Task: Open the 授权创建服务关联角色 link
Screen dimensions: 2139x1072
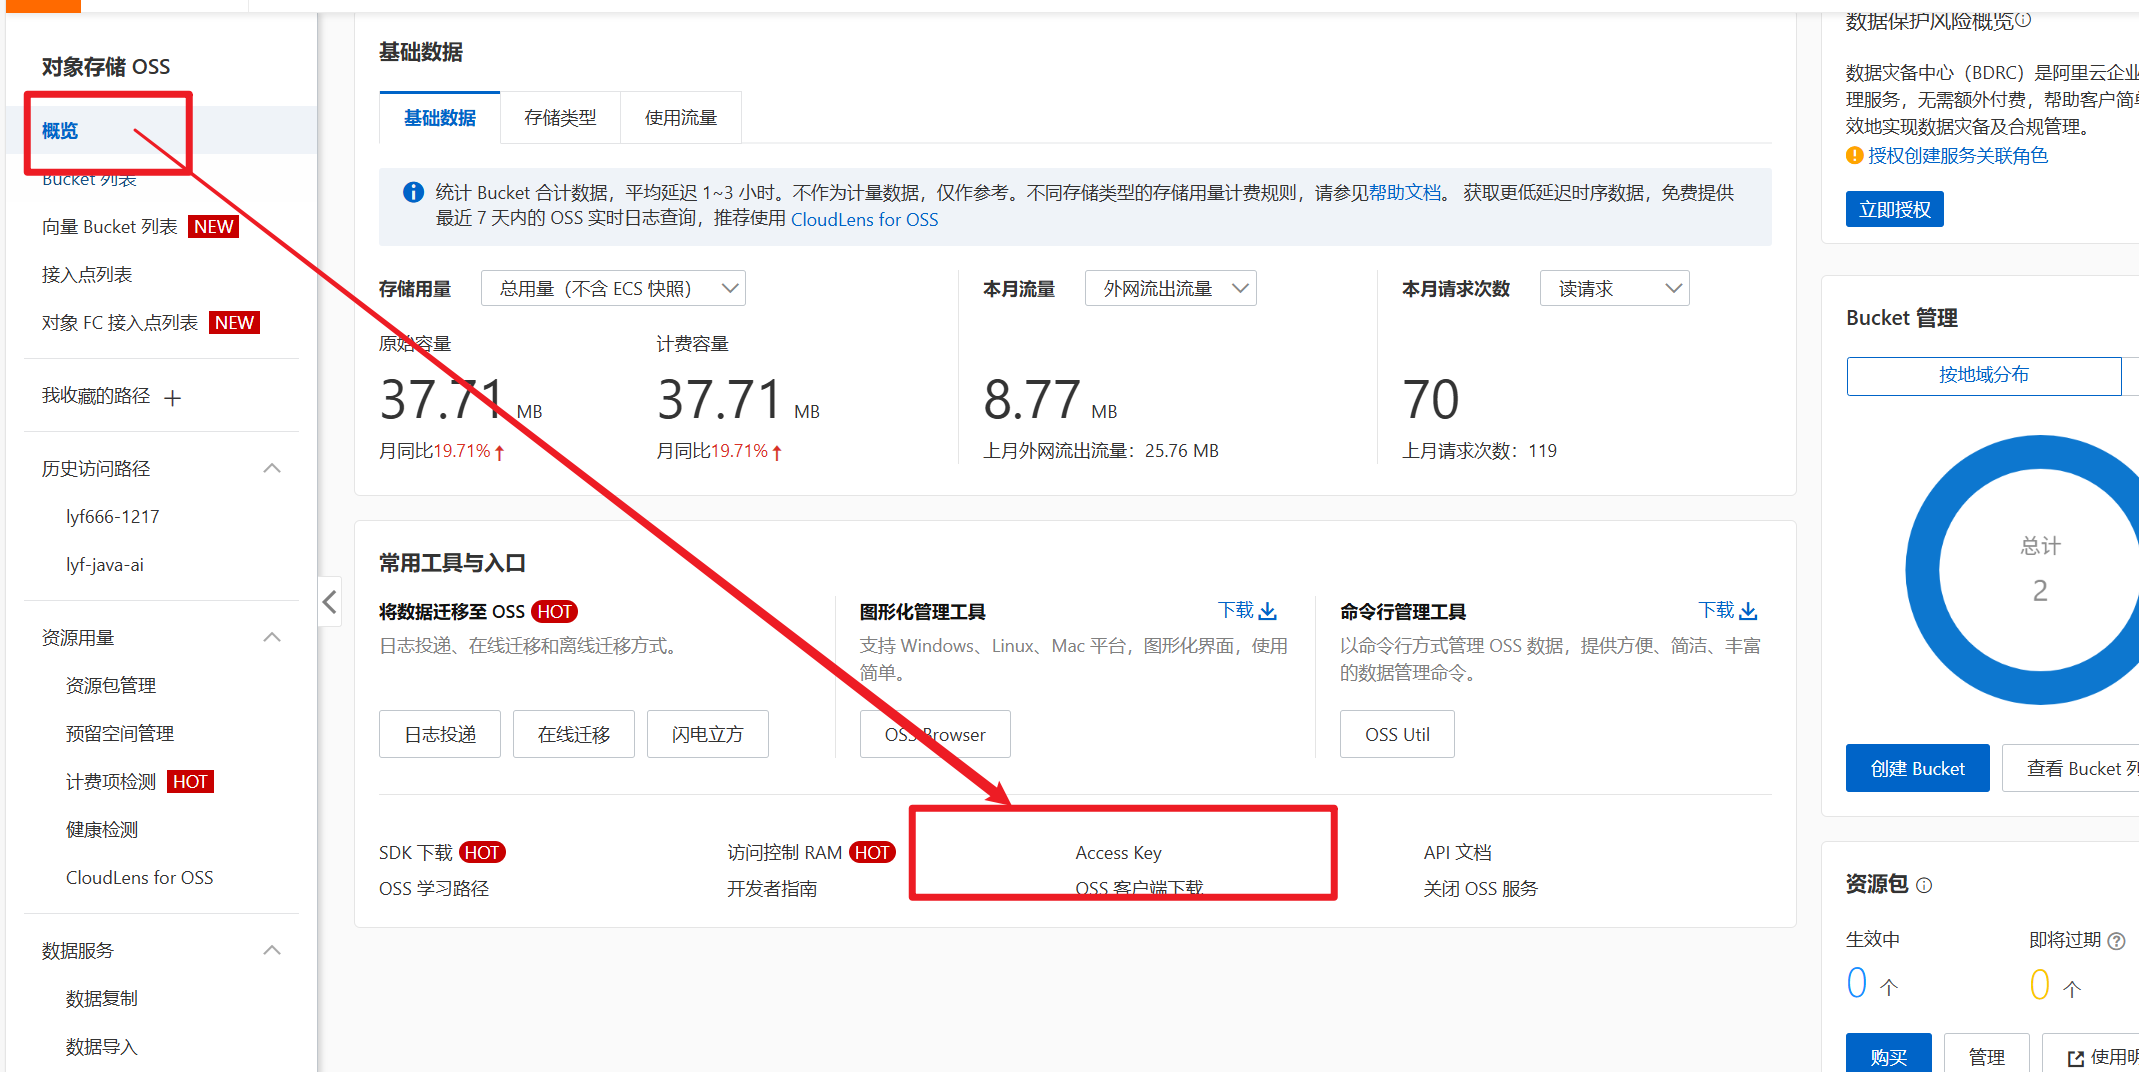Action: 1958,155
